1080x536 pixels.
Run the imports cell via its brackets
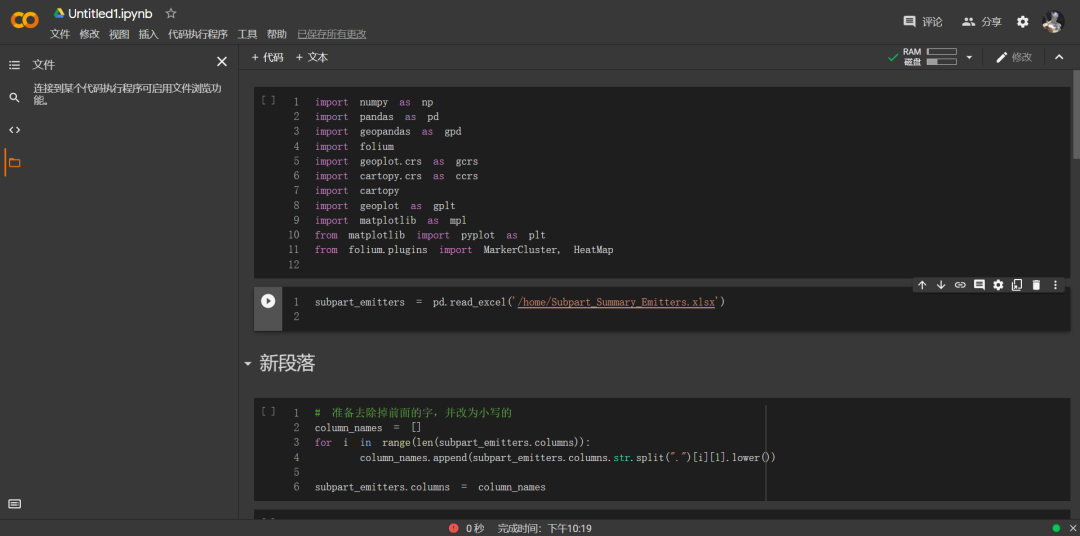(x=268, y=101)
